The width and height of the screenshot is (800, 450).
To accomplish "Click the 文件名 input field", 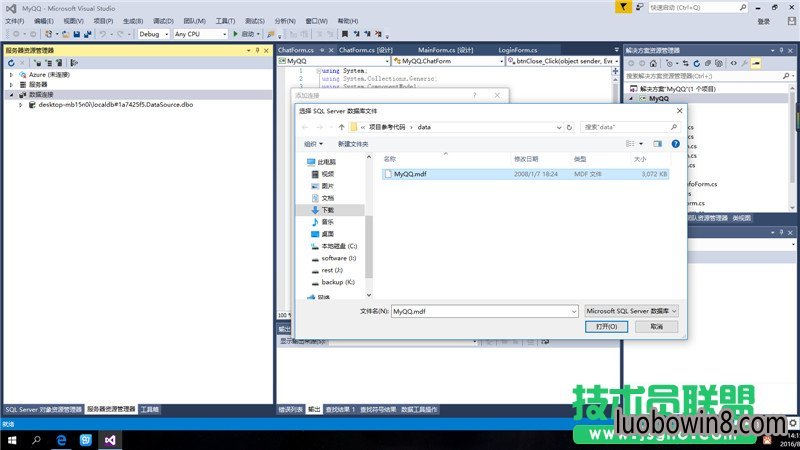I will (x=485, y=311).
